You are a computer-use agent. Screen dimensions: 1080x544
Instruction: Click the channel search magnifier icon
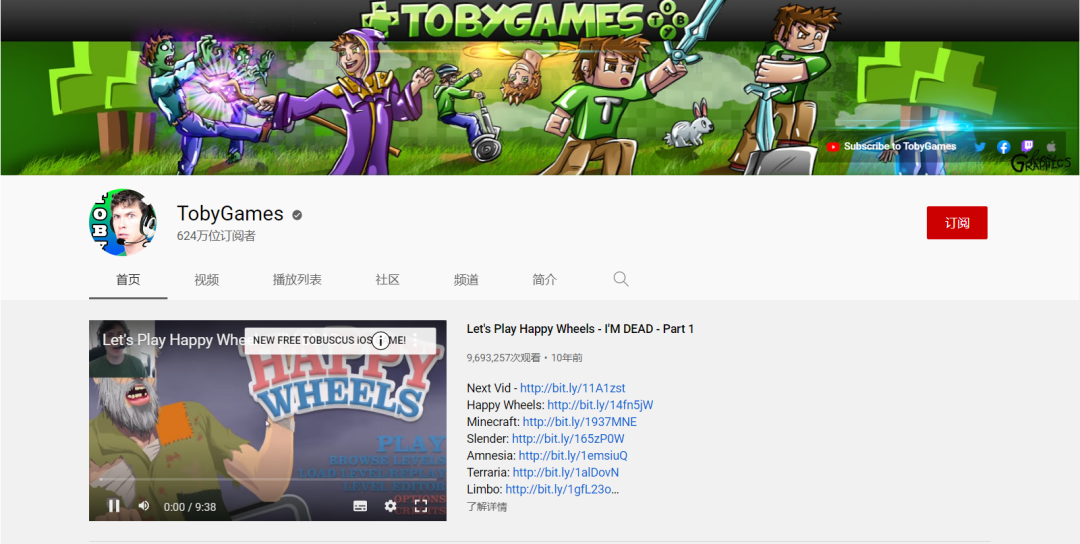coord(621,279)
